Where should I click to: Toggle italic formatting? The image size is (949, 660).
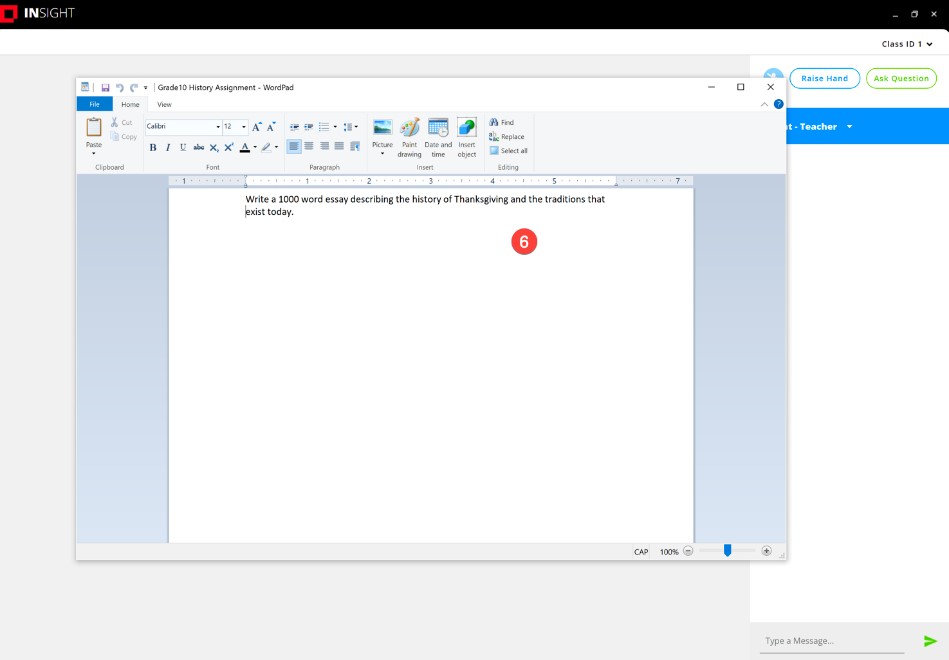[168, 147]
